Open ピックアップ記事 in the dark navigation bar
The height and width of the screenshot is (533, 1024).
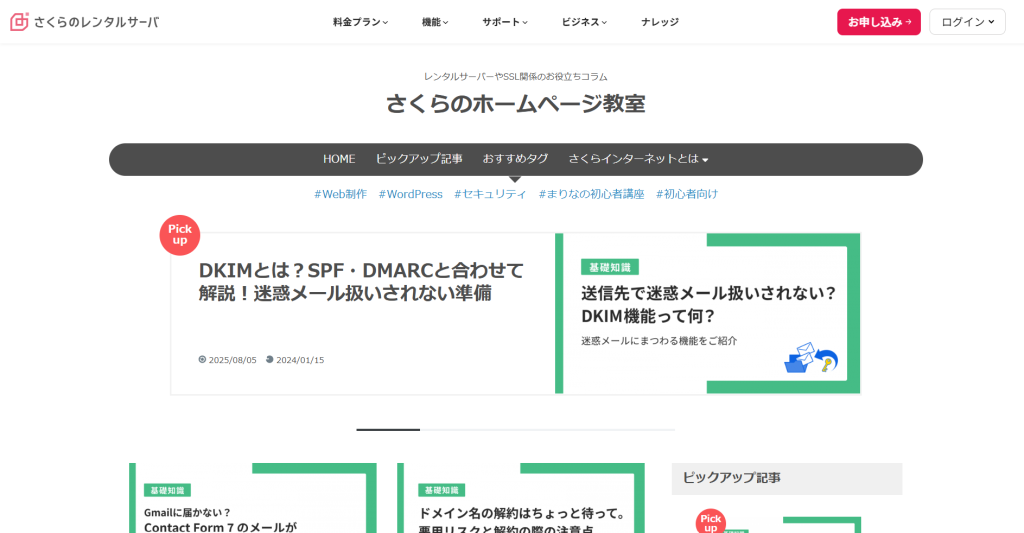[419, 159]
